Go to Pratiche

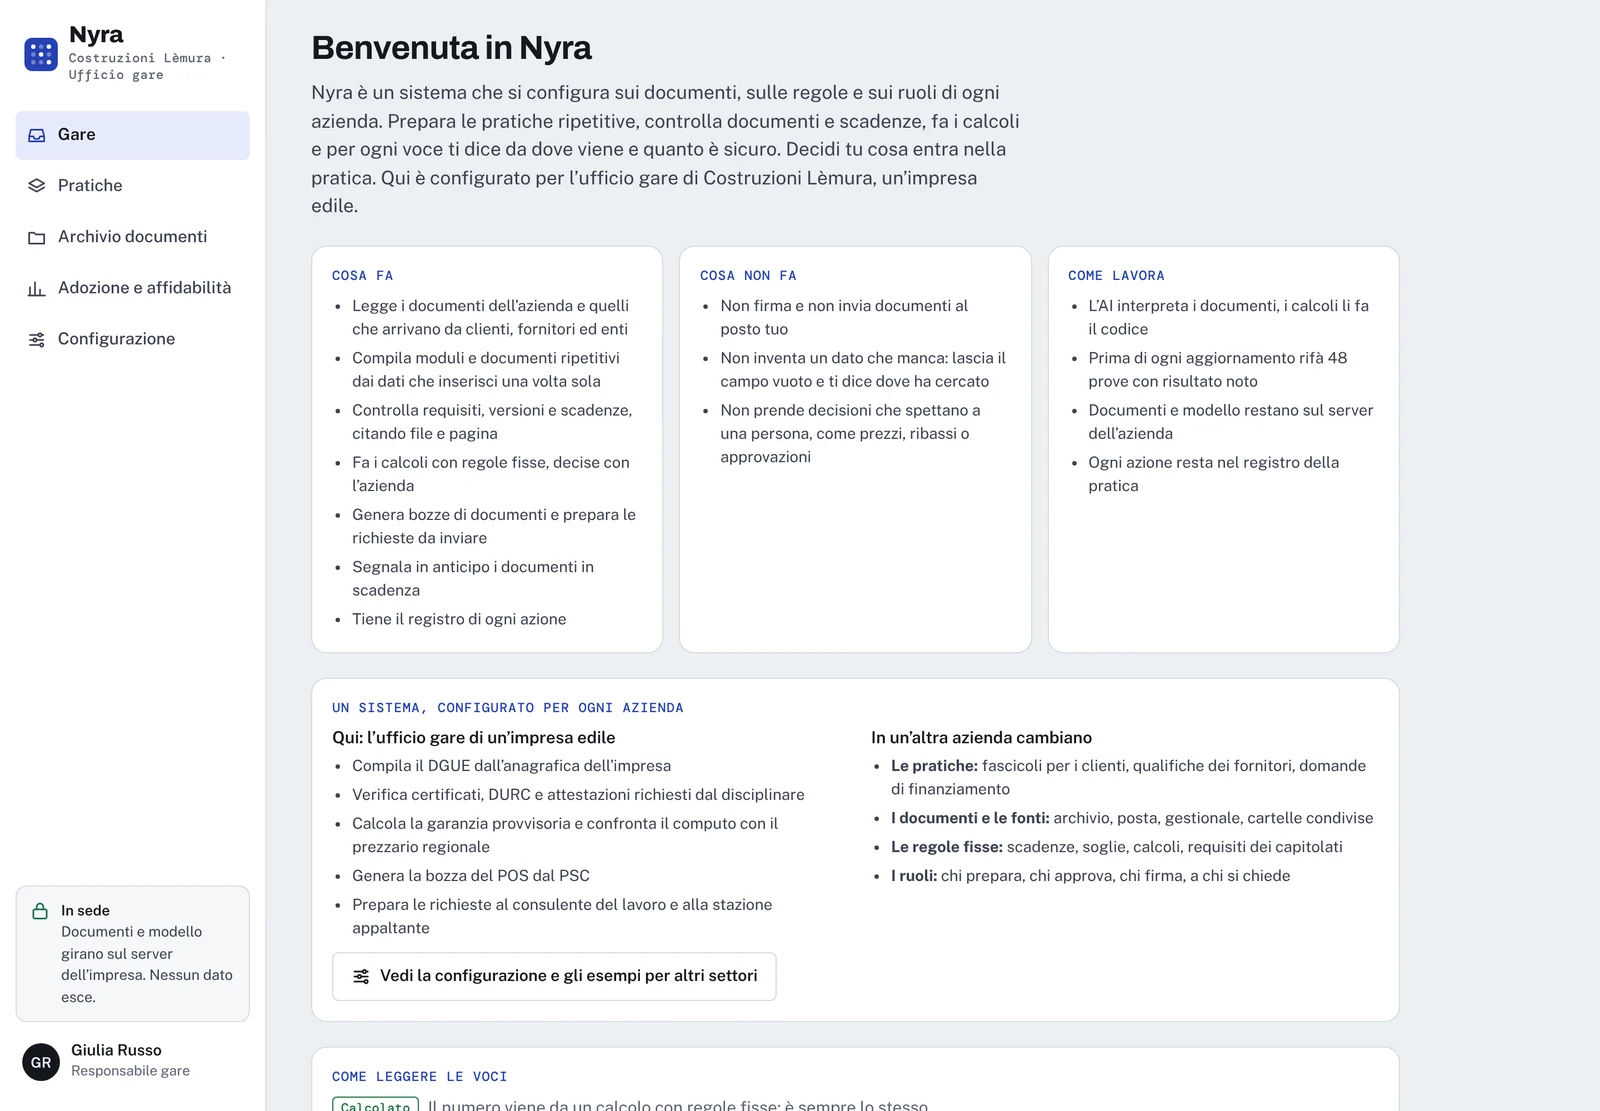133,186
